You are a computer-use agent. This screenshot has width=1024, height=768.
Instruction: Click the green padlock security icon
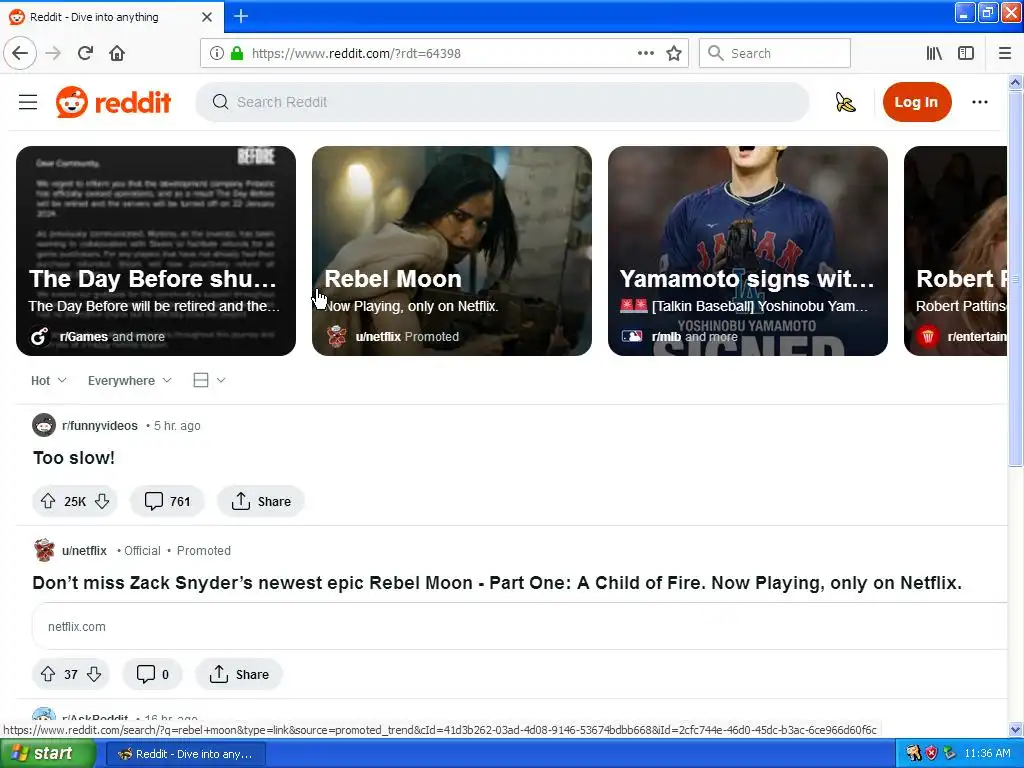pos(237,53)
